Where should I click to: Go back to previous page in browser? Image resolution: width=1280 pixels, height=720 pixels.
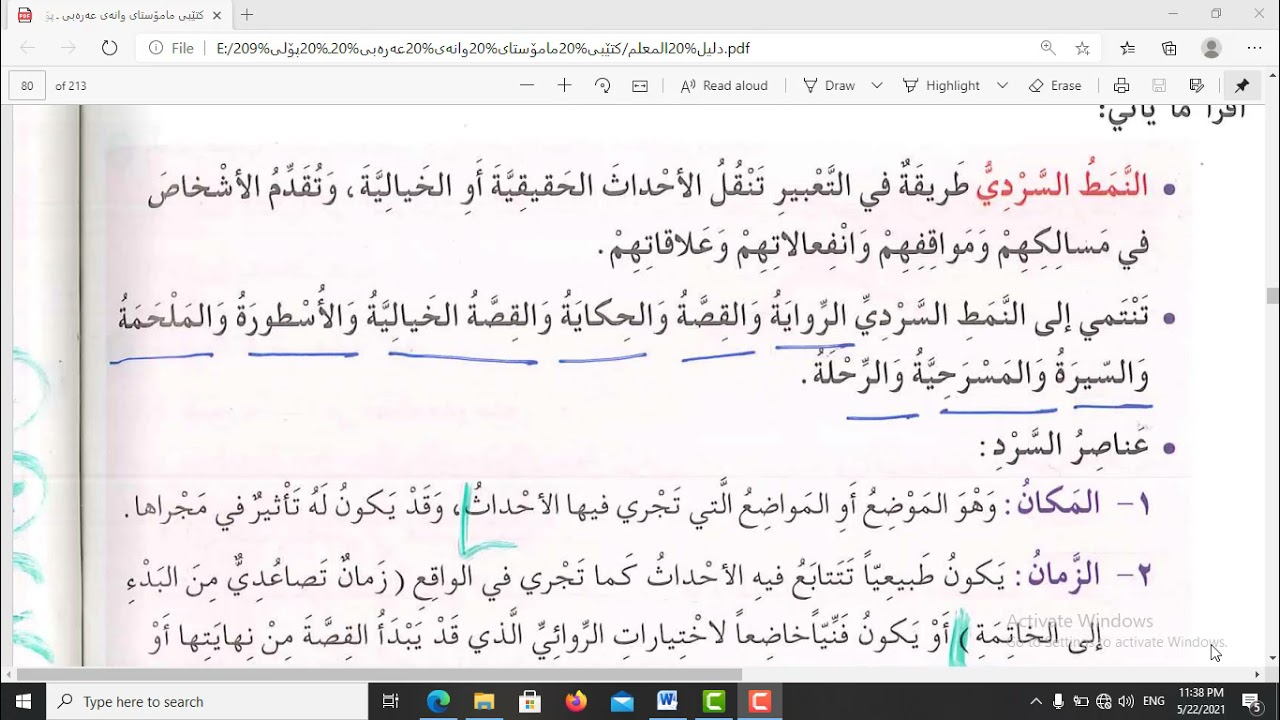tap(27, 48)
